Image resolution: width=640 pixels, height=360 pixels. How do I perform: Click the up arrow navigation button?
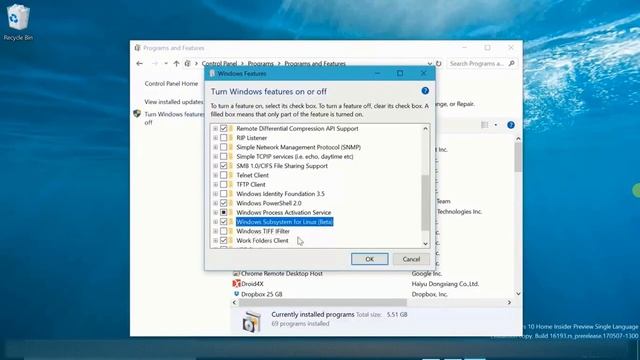(x=176, y=64)
